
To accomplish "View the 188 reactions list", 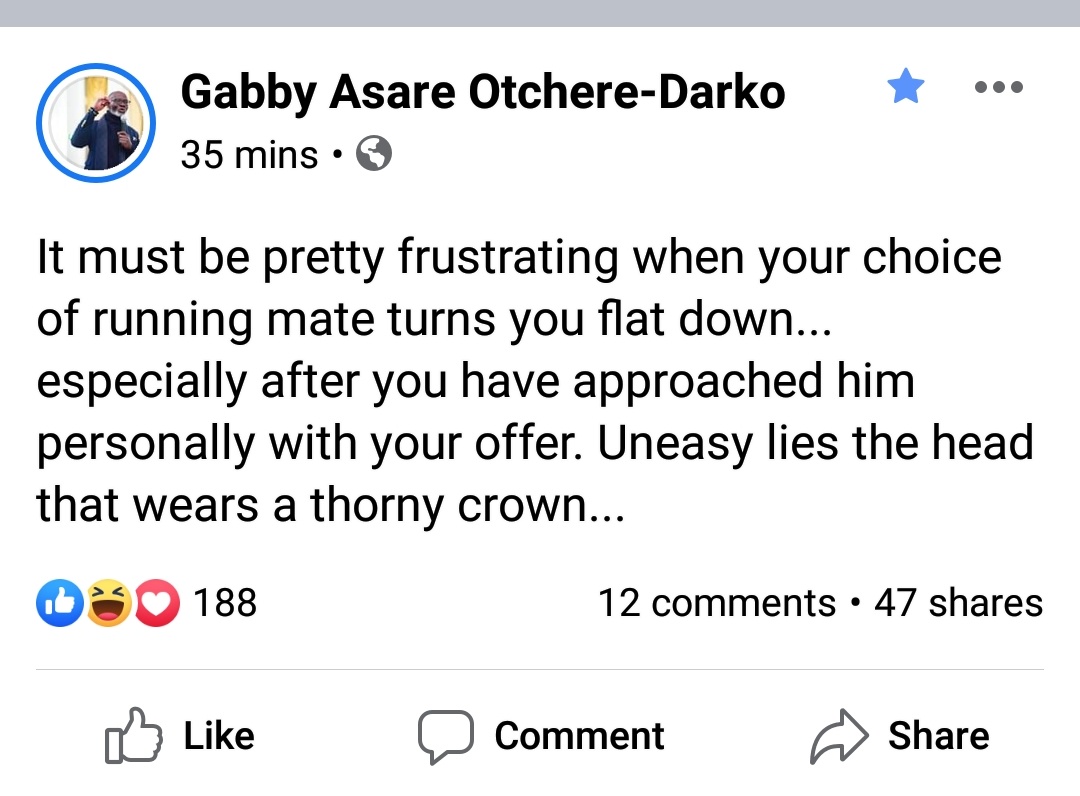I will click(225, 603).
